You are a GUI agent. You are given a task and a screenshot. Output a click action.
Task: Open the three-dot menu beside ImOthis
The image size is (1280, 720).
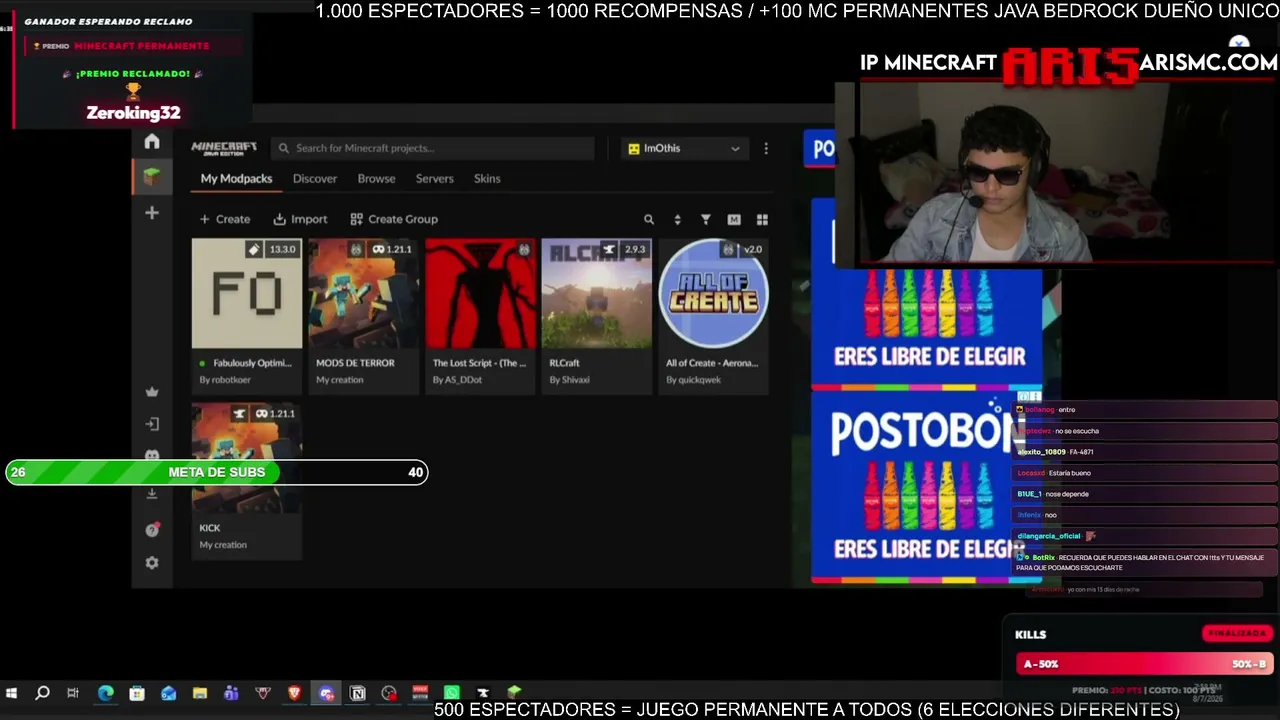pyautogui.click(x=766, y=149)
